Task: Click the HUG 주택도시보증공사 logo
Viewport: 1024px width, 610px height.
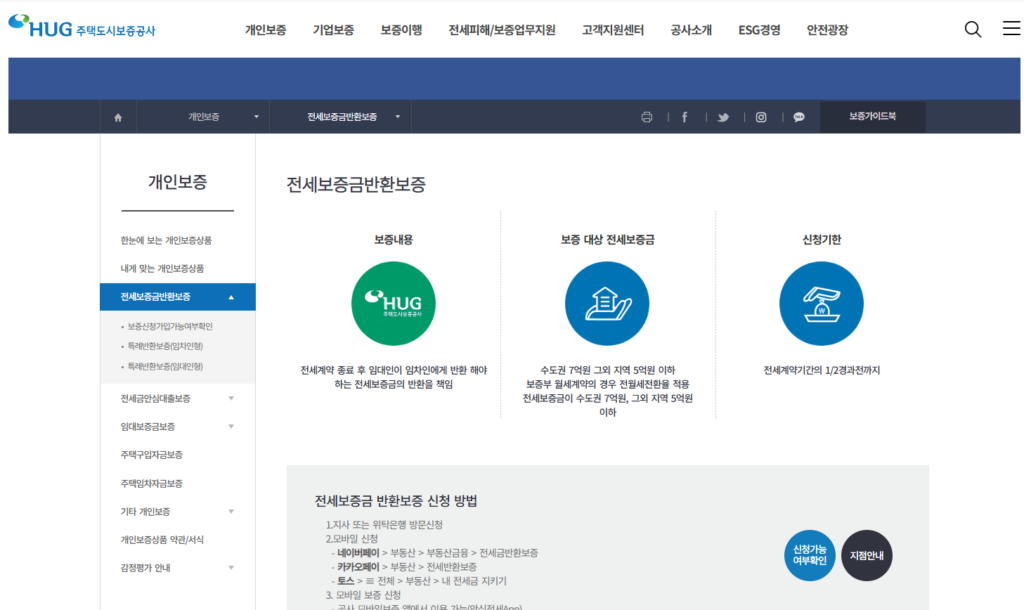Action: point(82,27)
